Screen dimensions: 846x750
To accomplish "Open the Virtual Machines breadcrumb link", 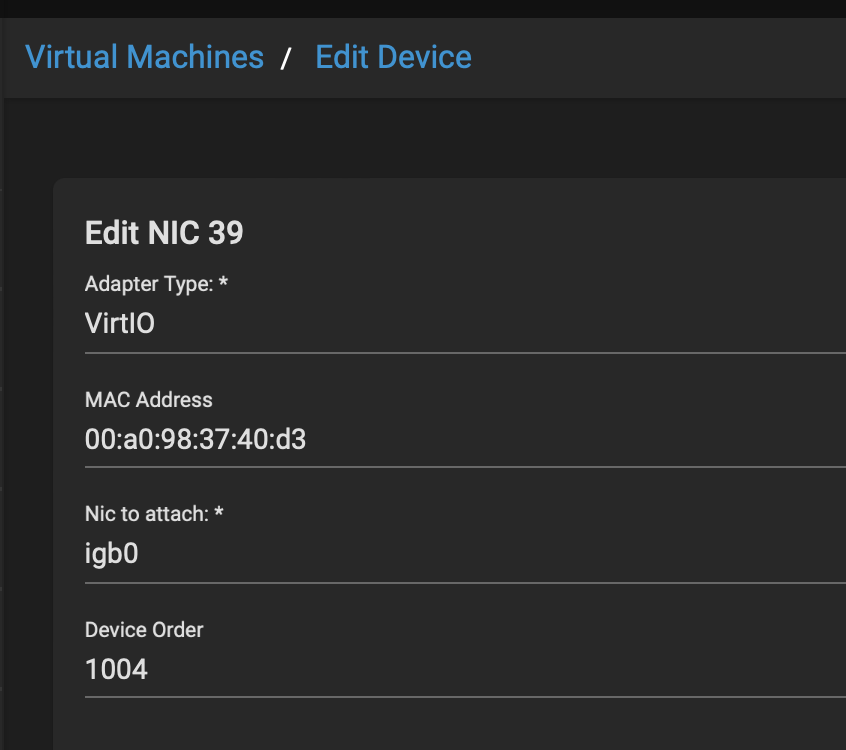I will pos(145,57).
